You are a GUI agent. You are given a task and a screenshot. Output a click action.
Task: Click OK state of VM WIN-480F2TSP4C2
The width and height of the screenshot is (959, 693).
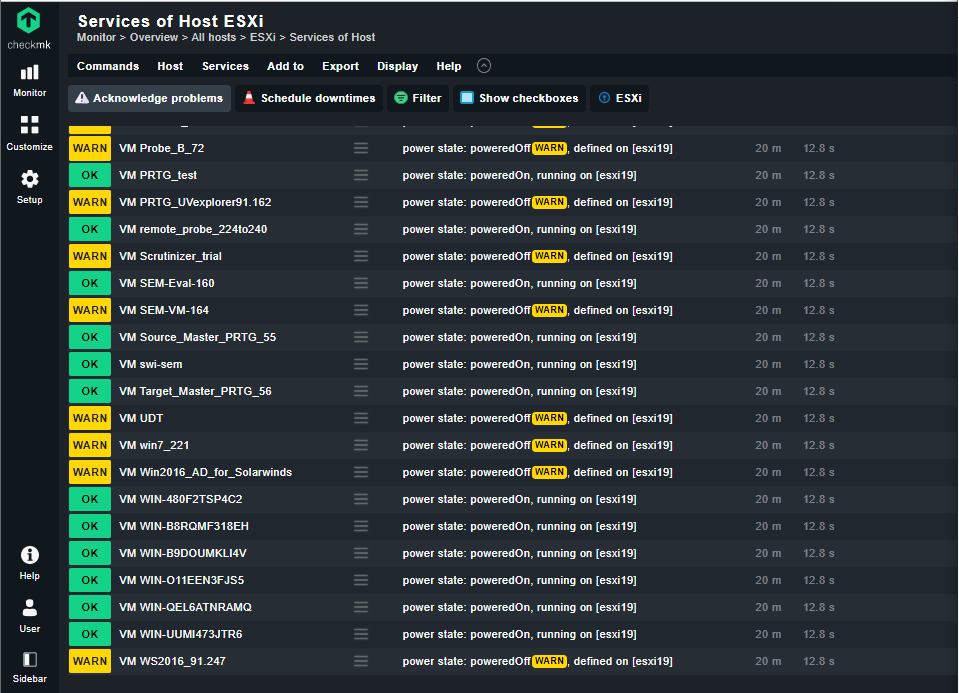90,499
